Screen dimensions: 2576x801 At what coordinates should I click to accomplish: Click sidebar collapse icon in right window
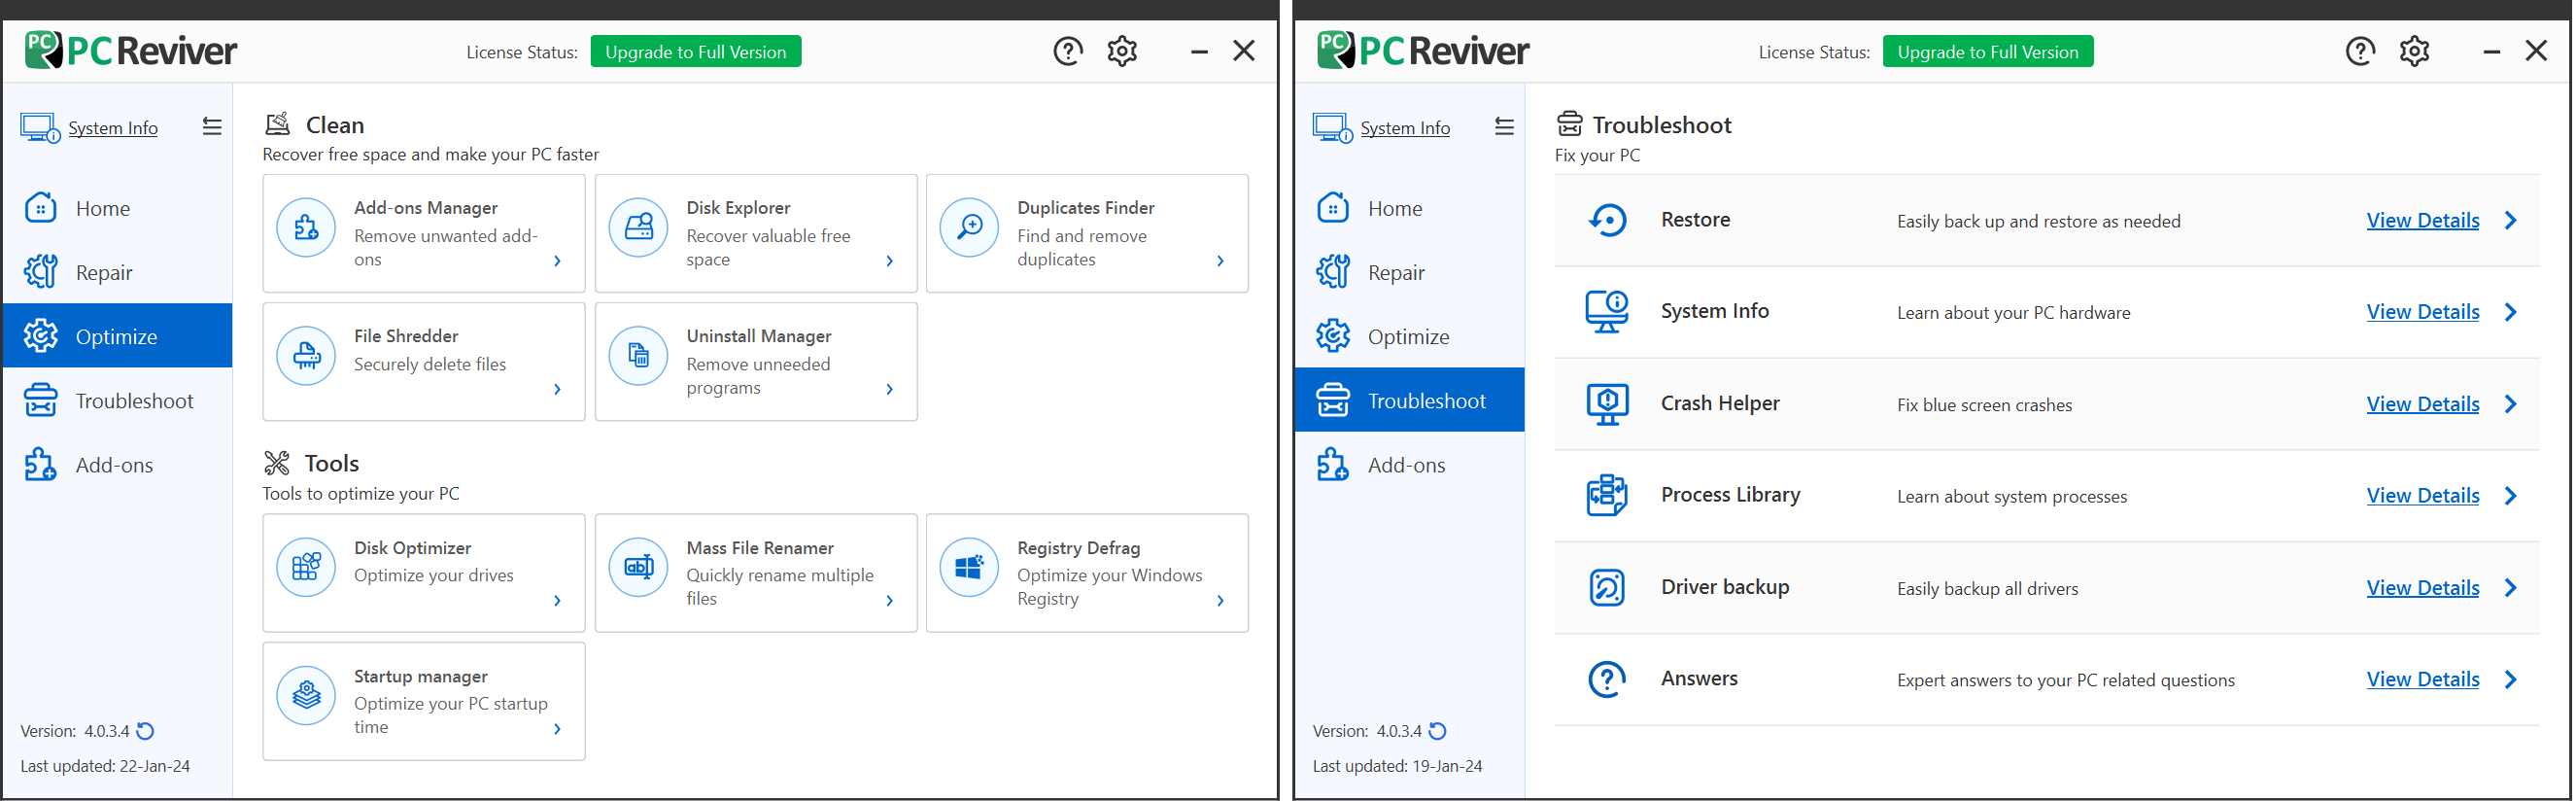[1505, 127]
